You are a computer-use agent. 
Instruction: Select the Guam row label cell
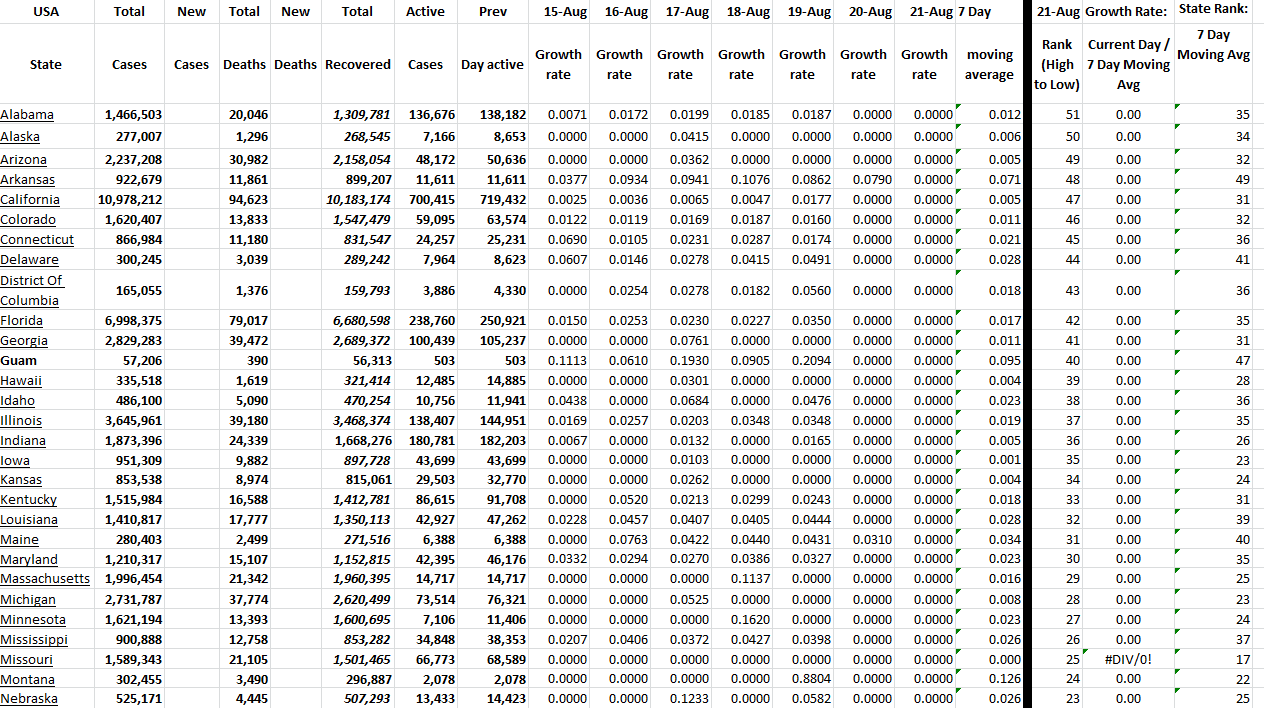tap(19, 361)
